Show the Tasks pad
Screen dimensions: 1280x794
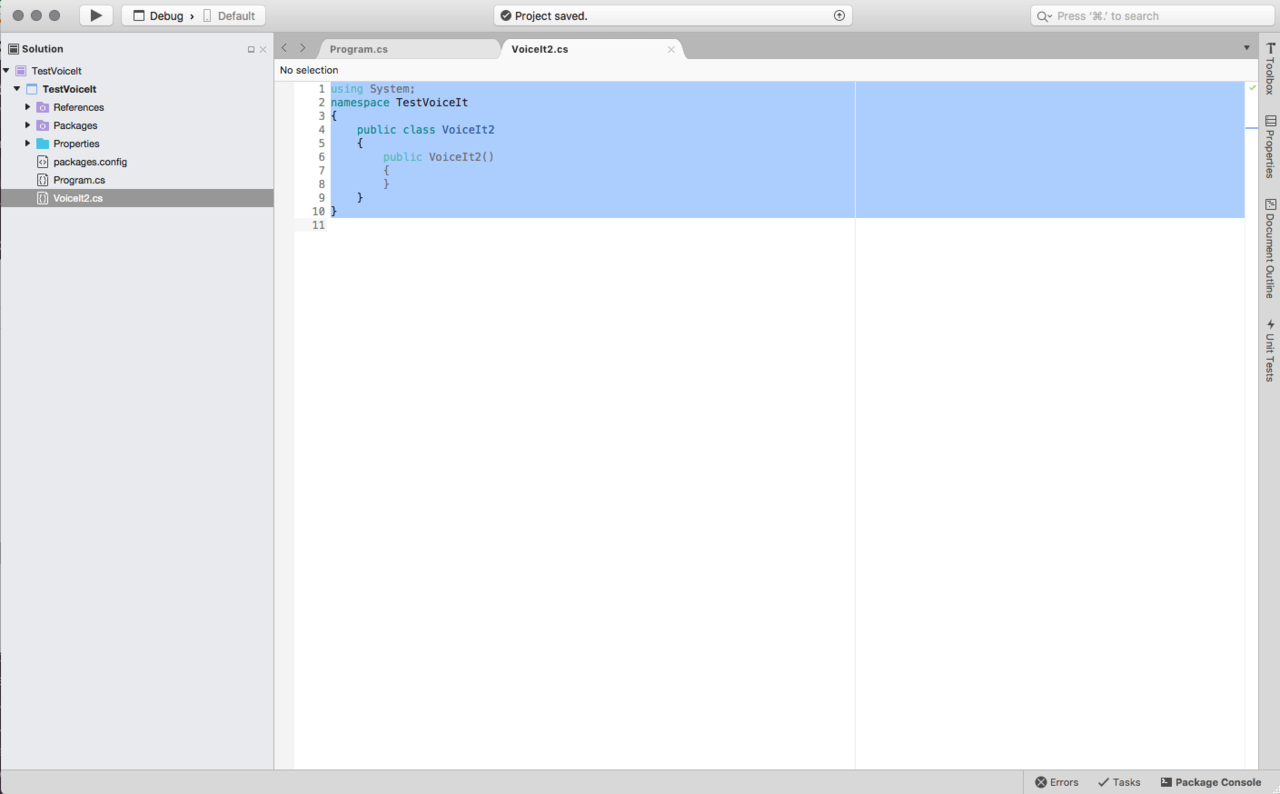[1119, 782]
